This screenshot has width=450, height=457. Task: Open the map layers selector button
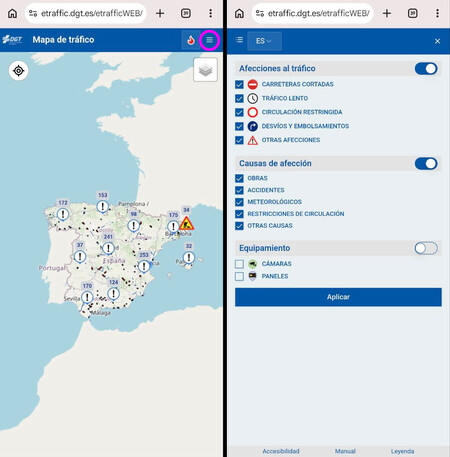pyautogui.click(x=205, y=70)
